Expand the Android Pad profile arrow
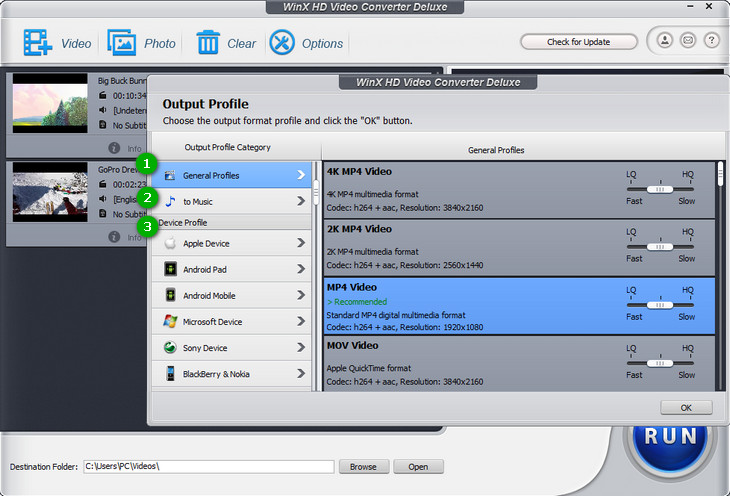This screenshot has height=496, width=730. [x=300, y=270]
